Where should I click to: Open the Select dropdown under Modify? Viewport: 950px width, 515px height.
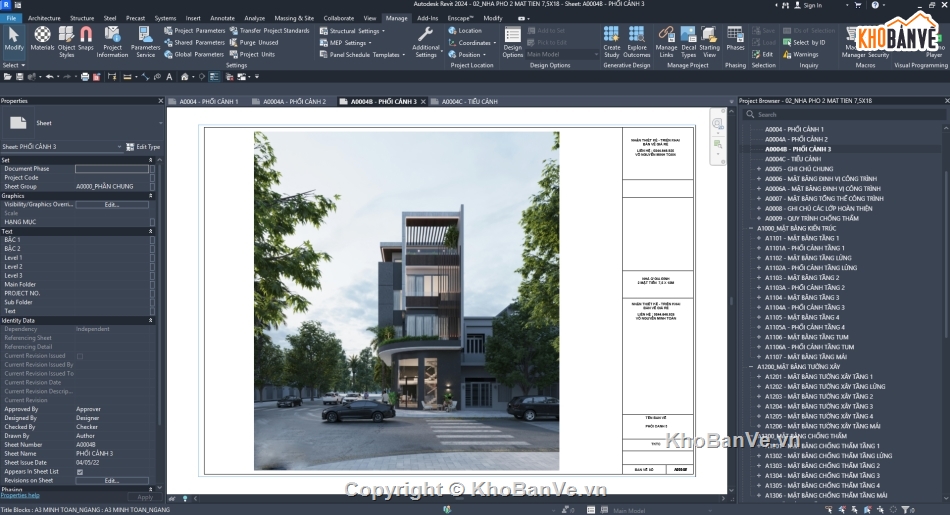[13, 65]
